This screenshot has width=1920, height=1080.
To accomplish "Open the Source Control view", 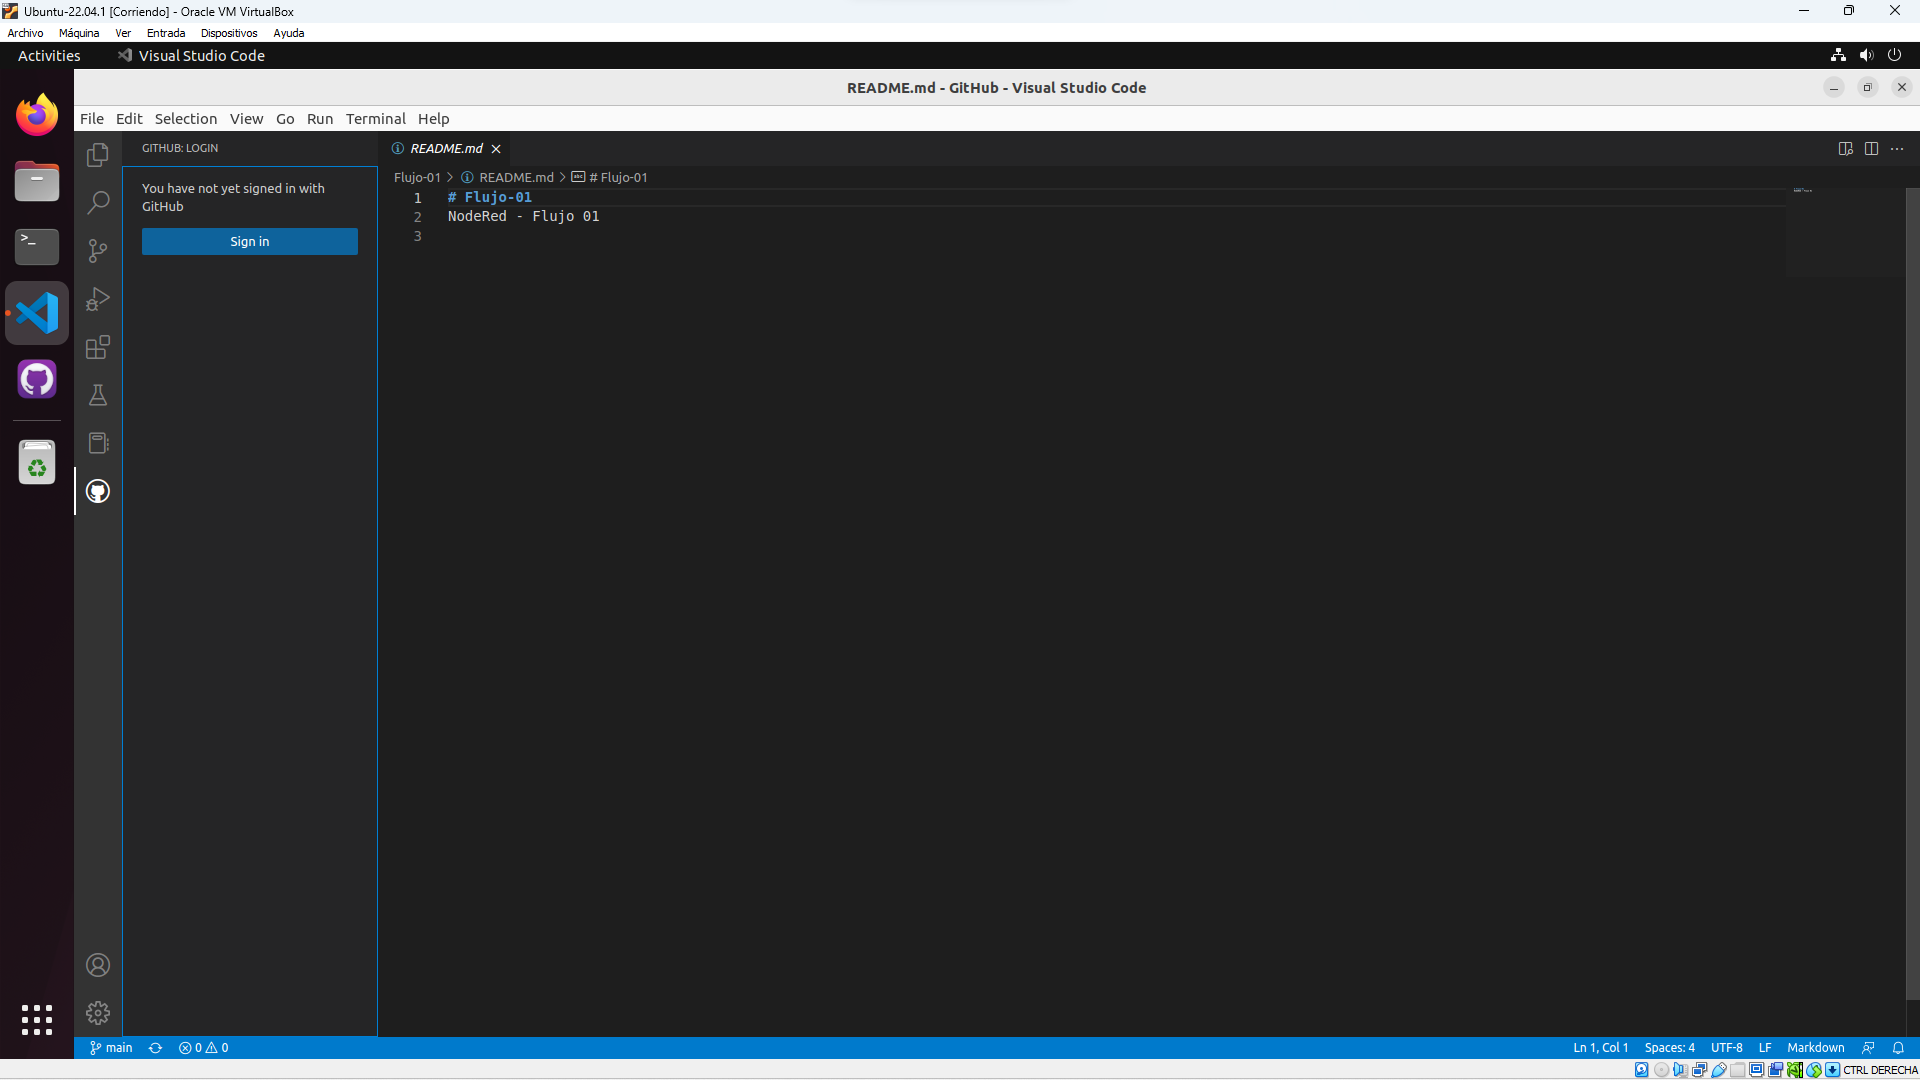I will click(98, 251).
